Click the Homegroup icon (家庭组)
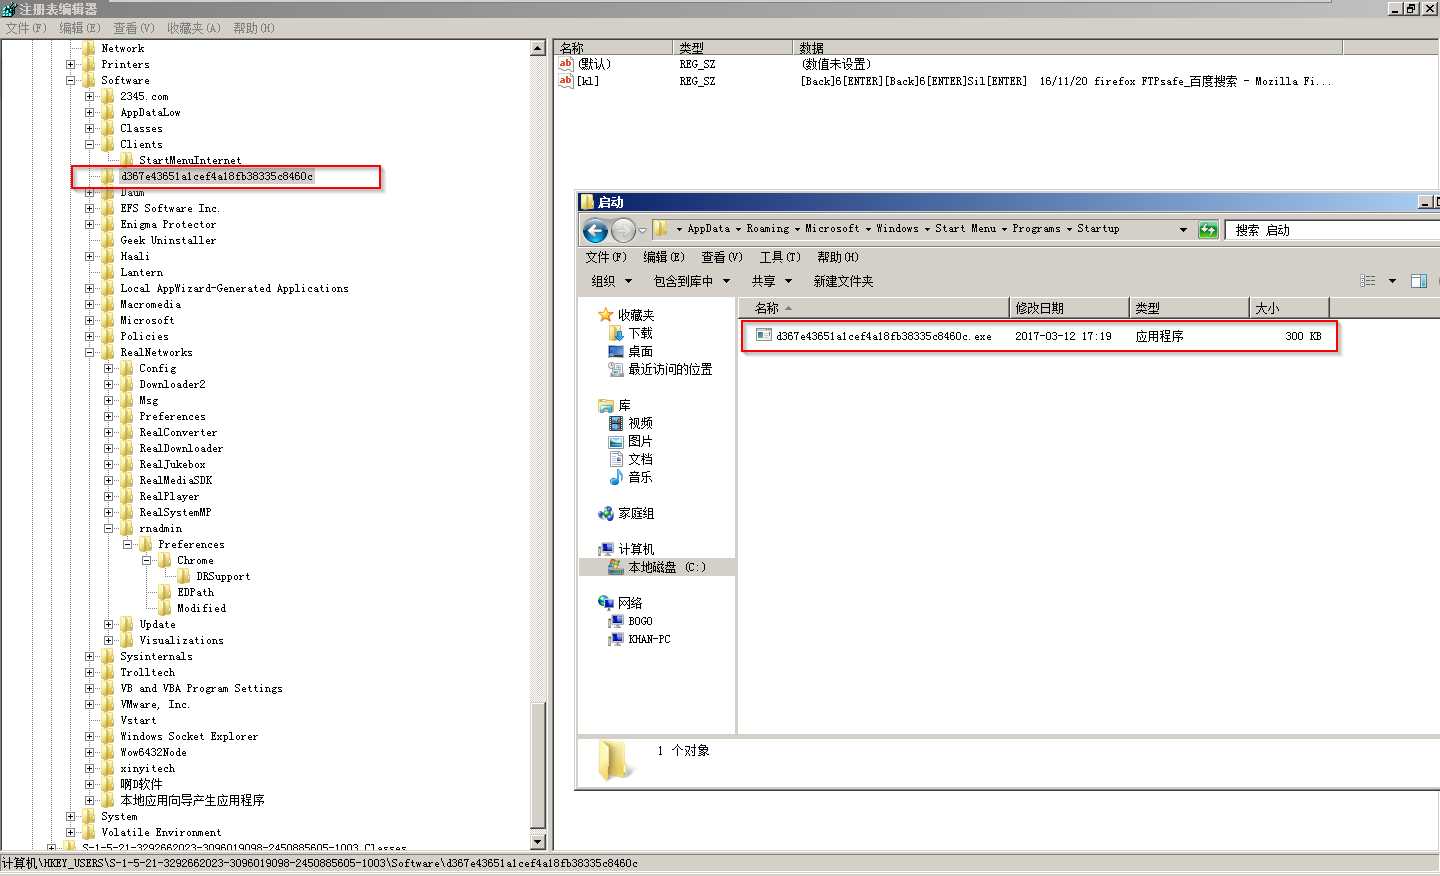The width and height of the screenshot is (1440, 876). pyautogui.click(x=605, y=513)
